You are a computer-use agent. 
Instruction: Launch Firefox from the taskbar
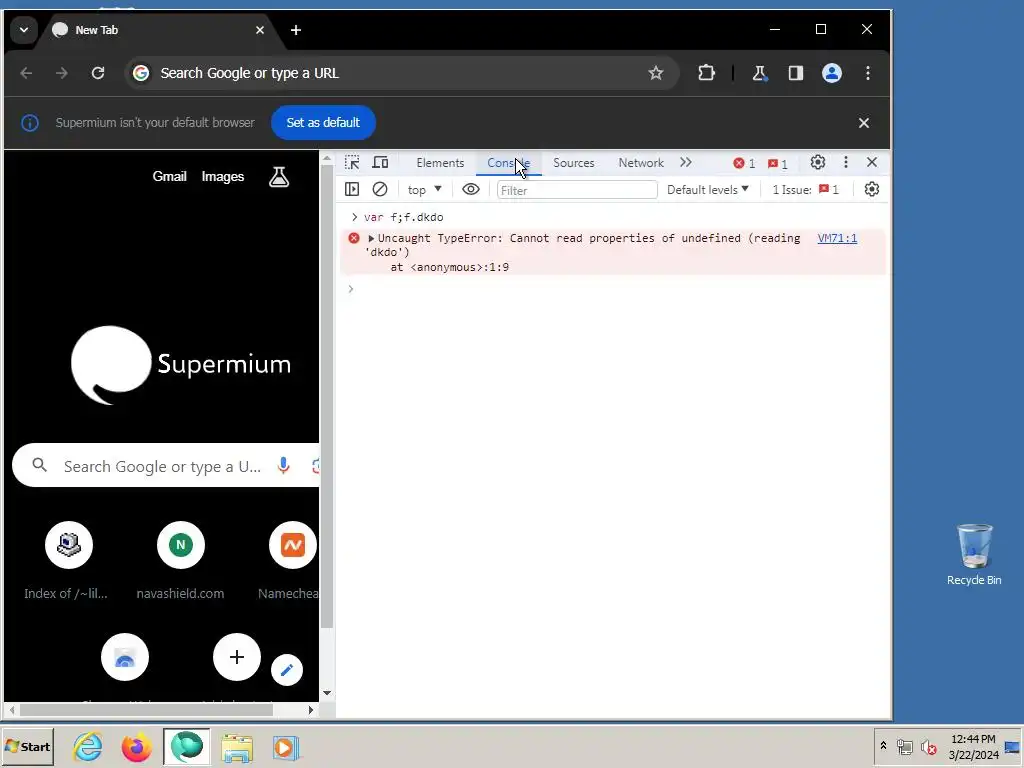(136, 746)
